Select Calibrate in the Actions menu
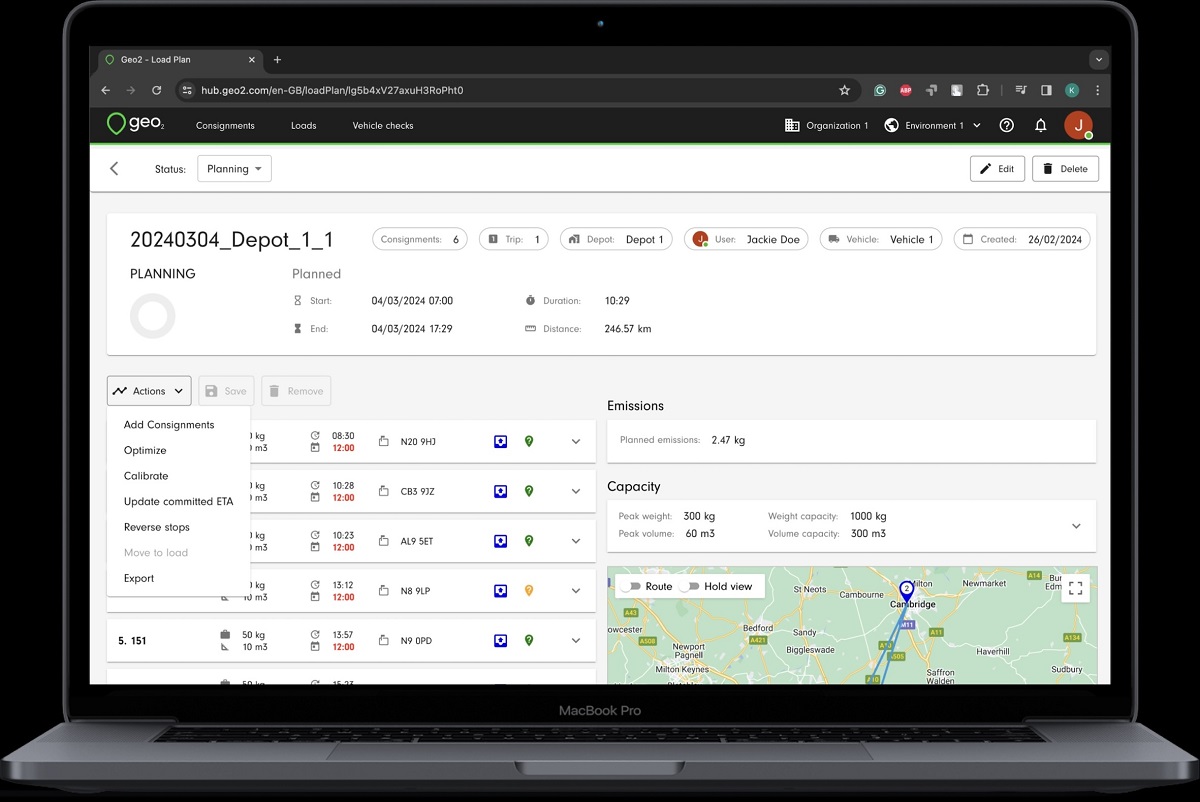Viewport: 1200px width, 802px height. coord(146,476)
